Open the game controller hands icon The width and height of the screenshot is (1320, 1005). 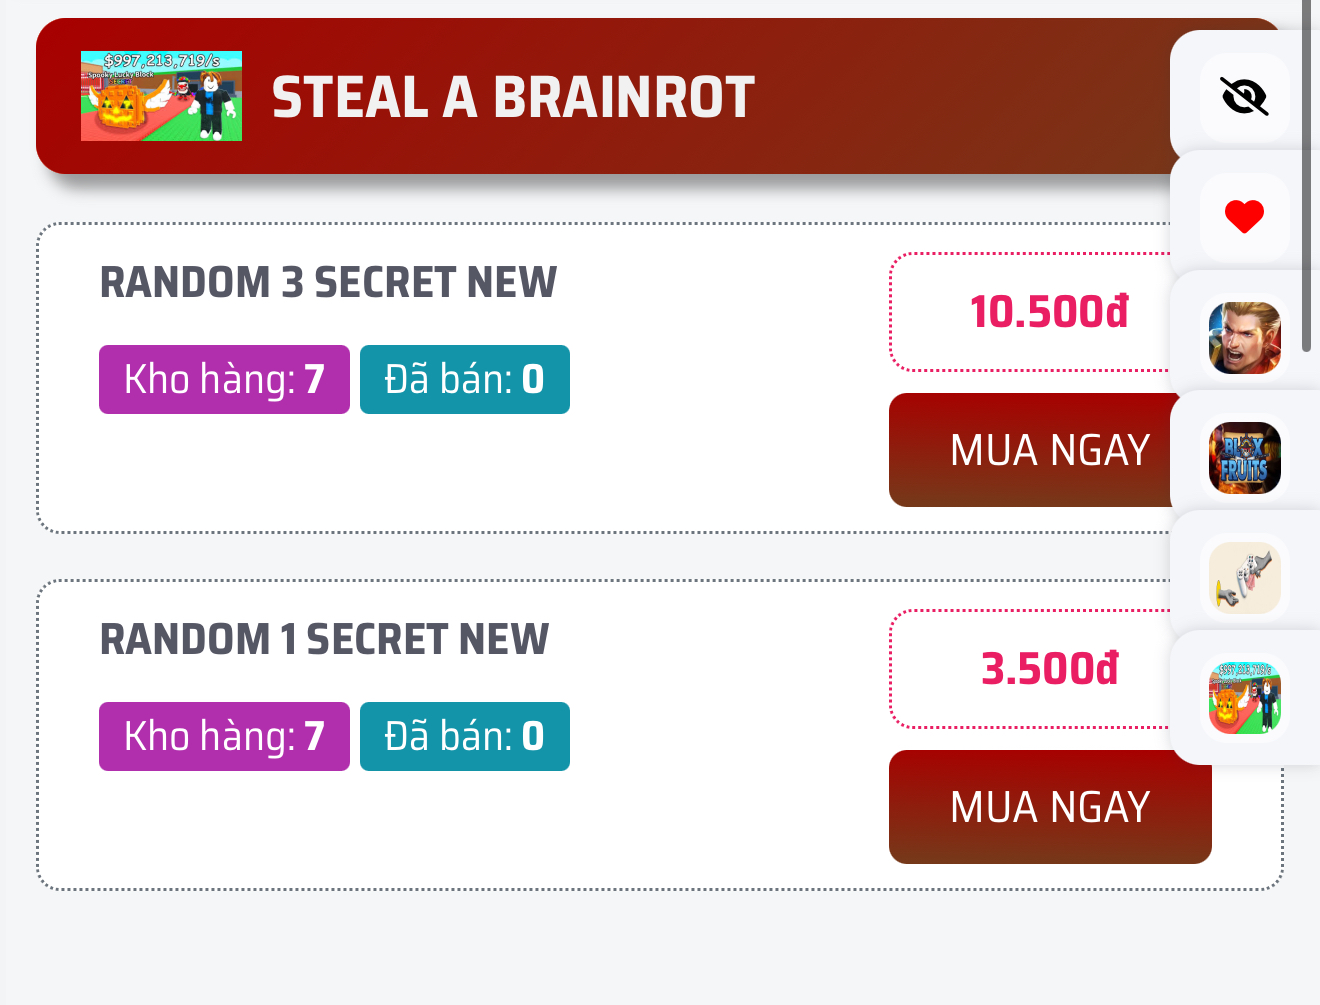[x=1244, y=578]
